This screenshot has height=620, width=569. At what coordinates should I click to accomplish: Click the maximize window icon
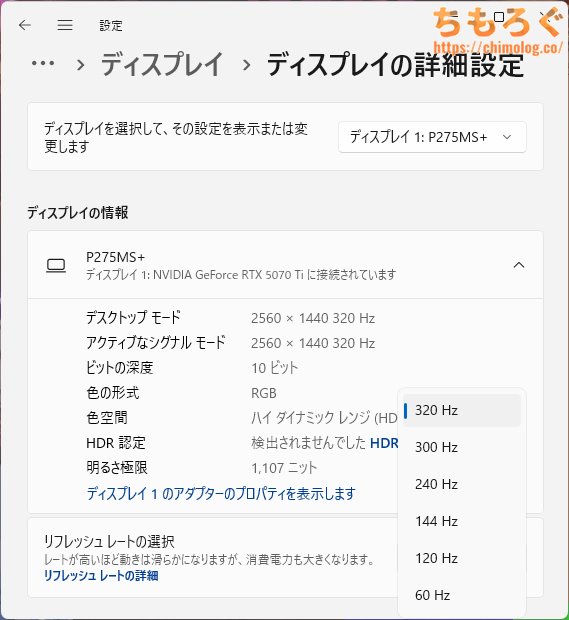[x=499, y=17]
